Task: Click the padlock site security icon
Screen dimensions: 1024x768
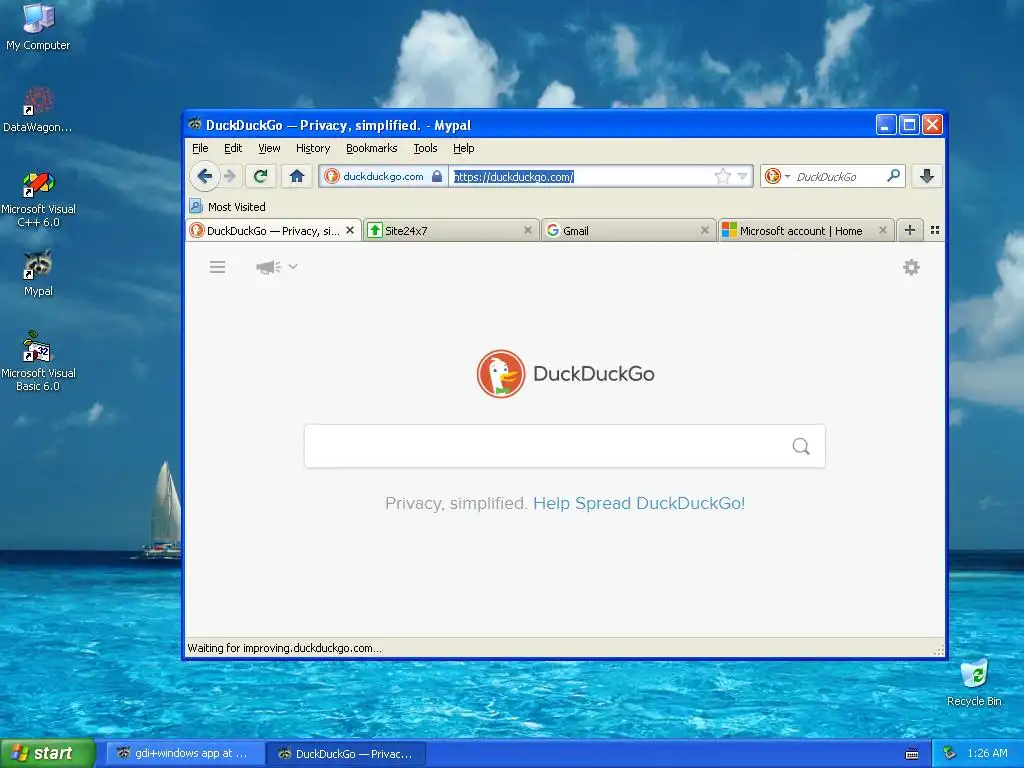Action: tap(437, 176)
